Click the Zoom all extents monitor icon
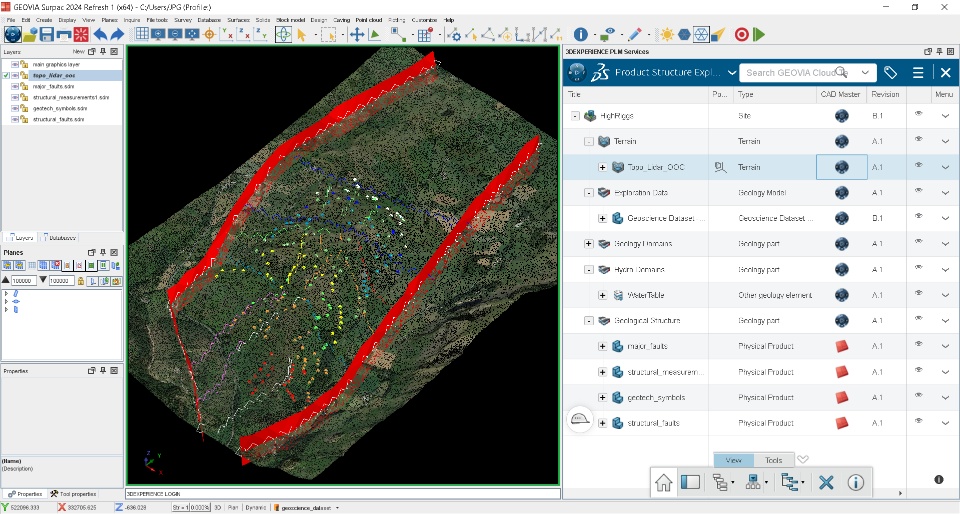The width and height of the screenshot is (960, 514). (192, 34)
